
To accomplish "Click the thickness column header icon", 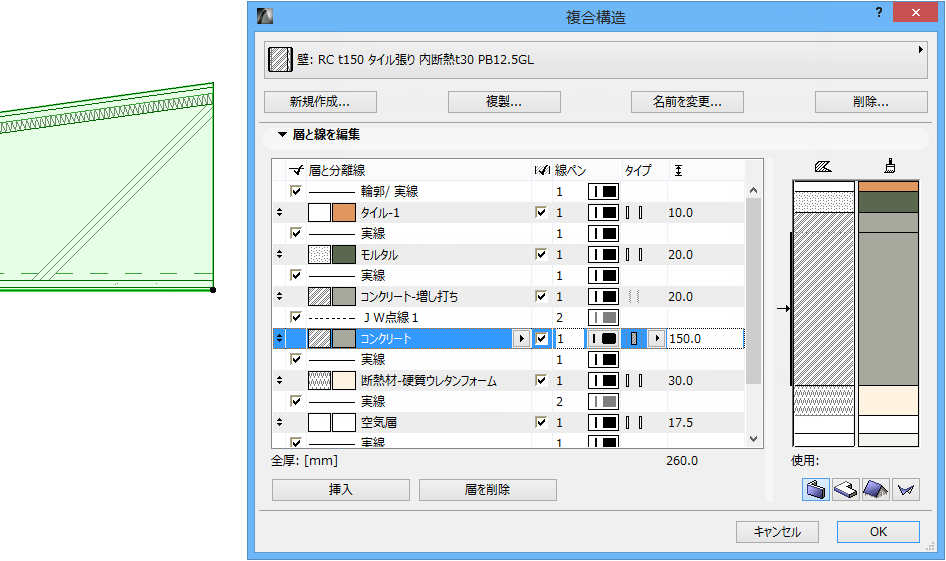I will coord(678,170).
